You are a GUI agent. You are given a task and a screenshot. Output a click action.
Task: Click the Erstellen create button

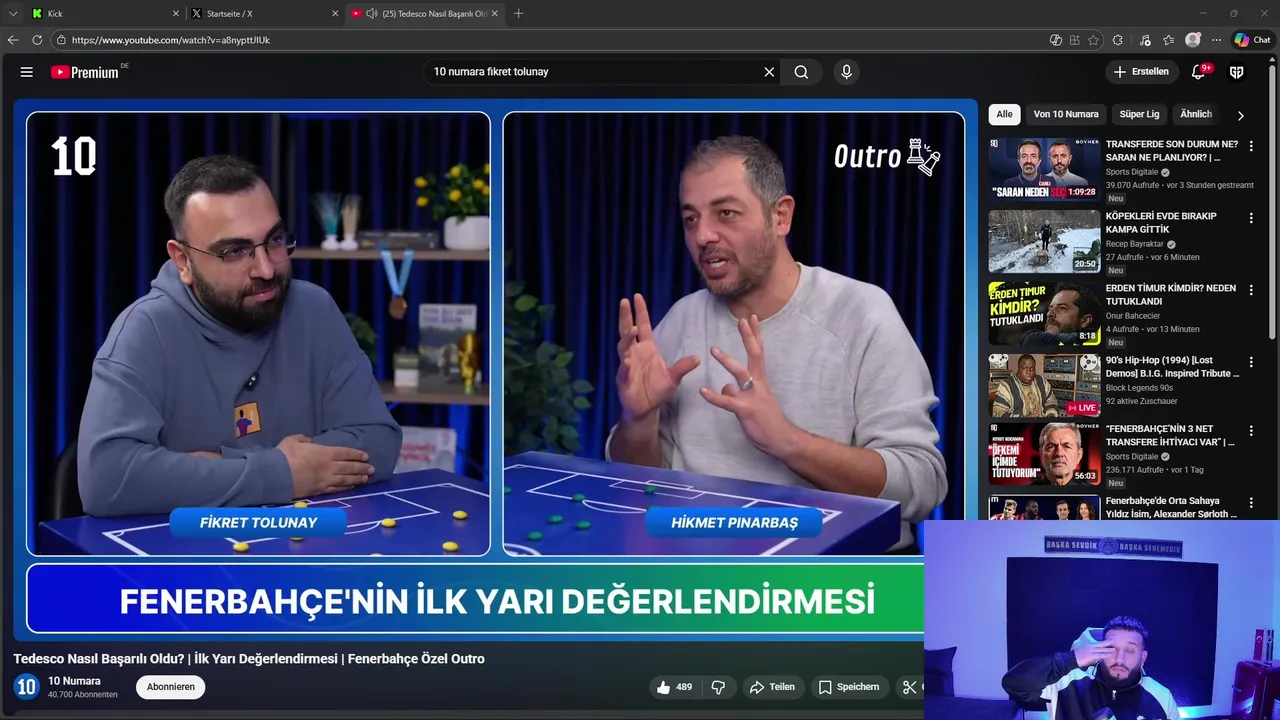pos(1141,72)
